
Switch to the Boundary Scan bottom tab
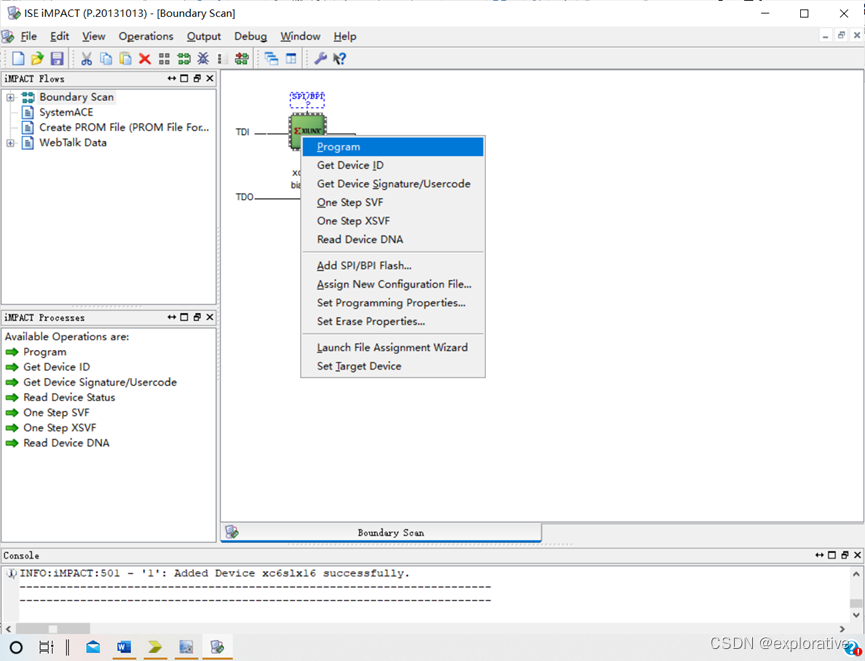click(381, 532)
